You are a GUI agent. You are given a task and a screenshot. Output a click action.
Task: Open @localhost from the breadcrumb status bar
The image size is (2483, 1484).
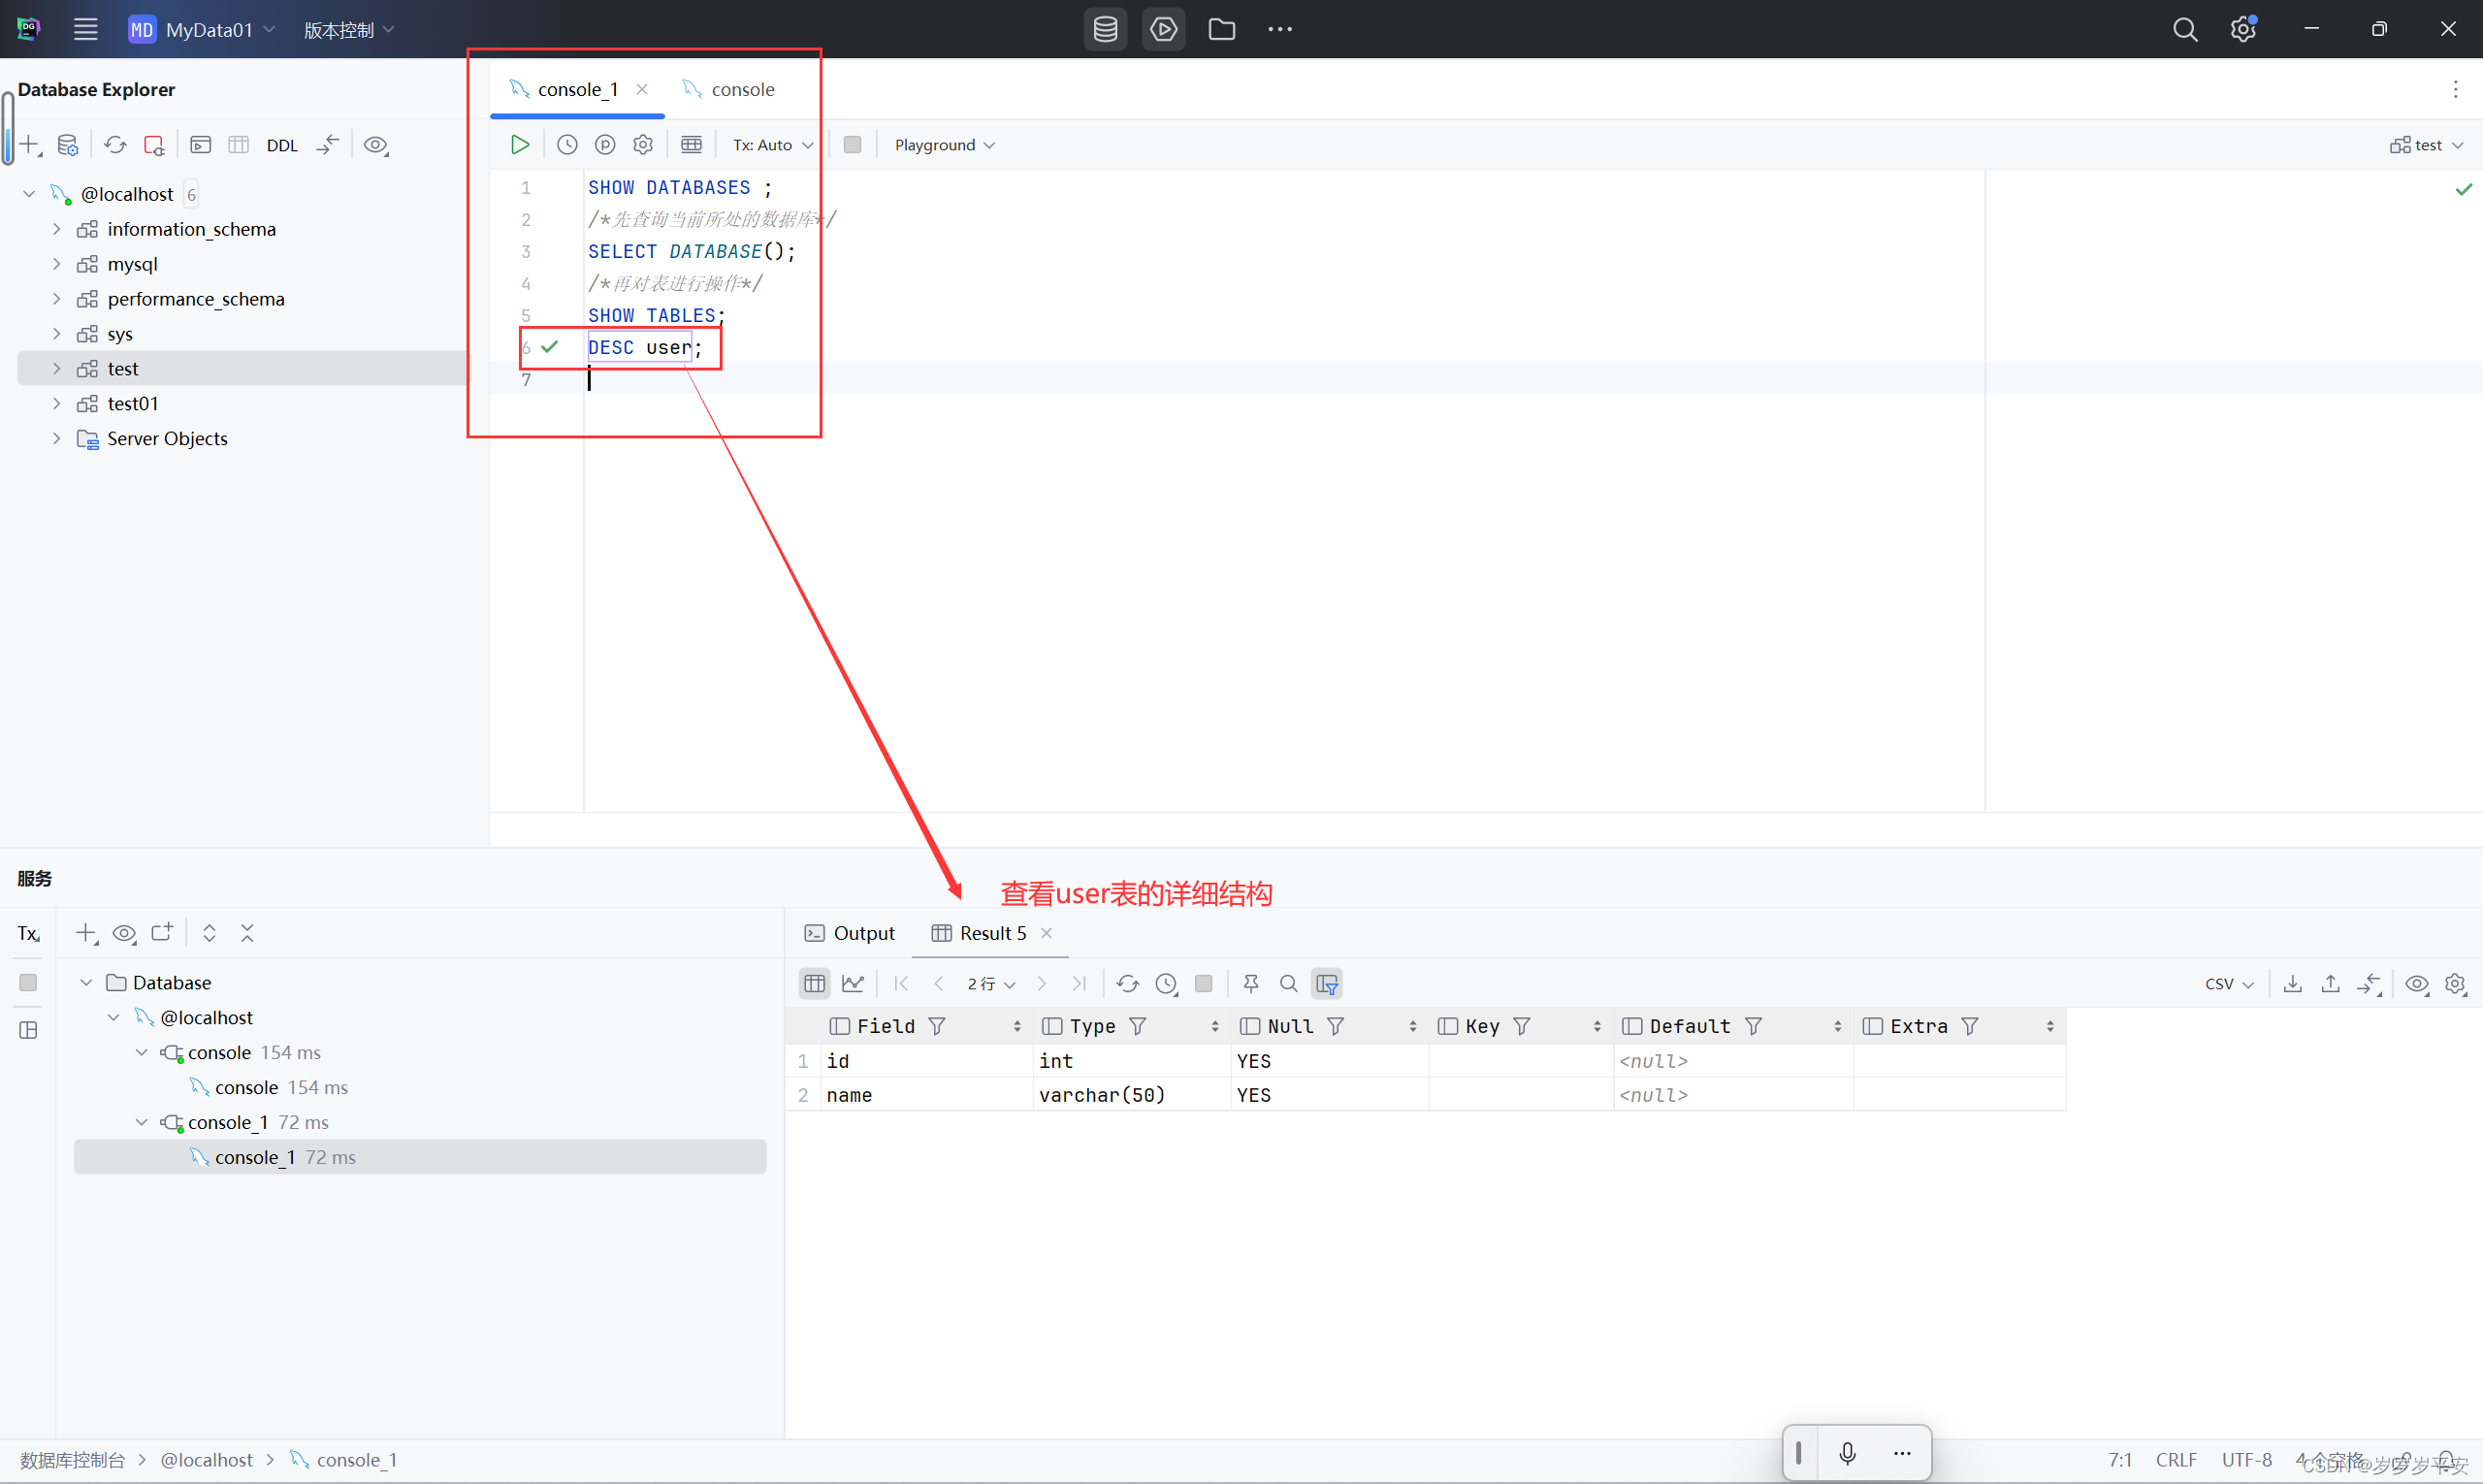[x=207, y=1459]
